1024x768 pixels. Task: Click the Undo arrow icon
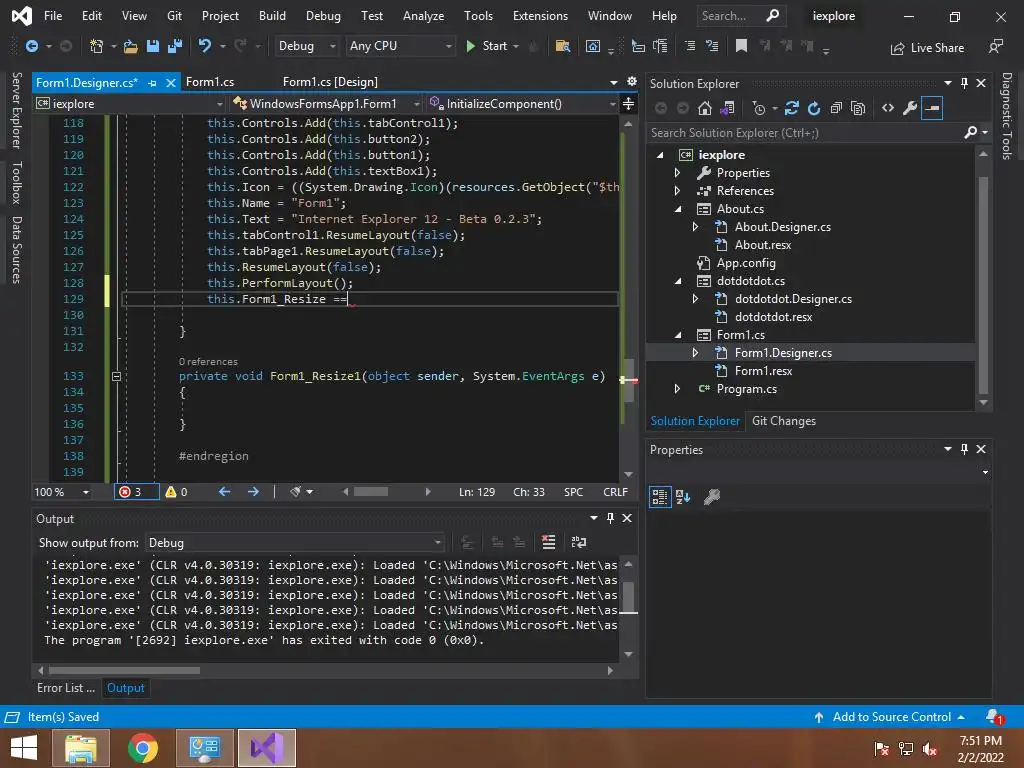[x=205, y=46]
